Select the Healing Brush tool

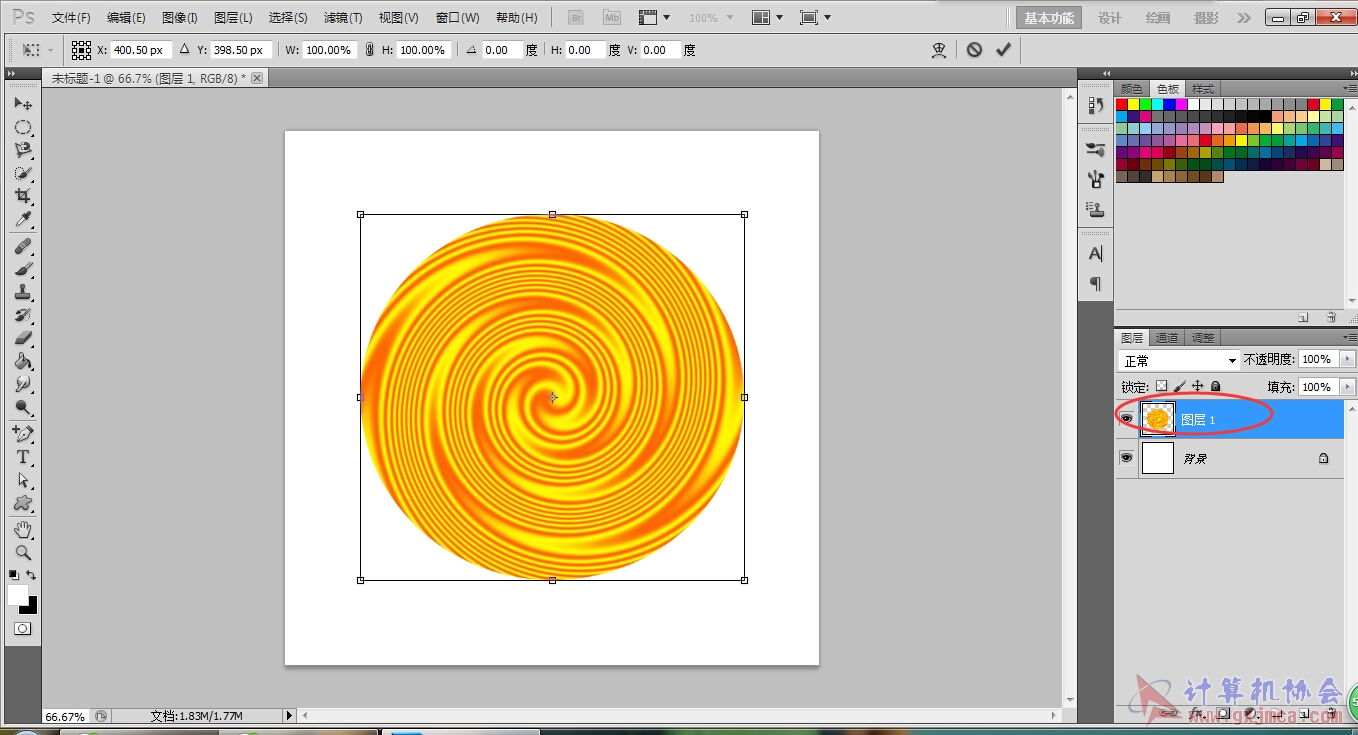pos(23,246)
